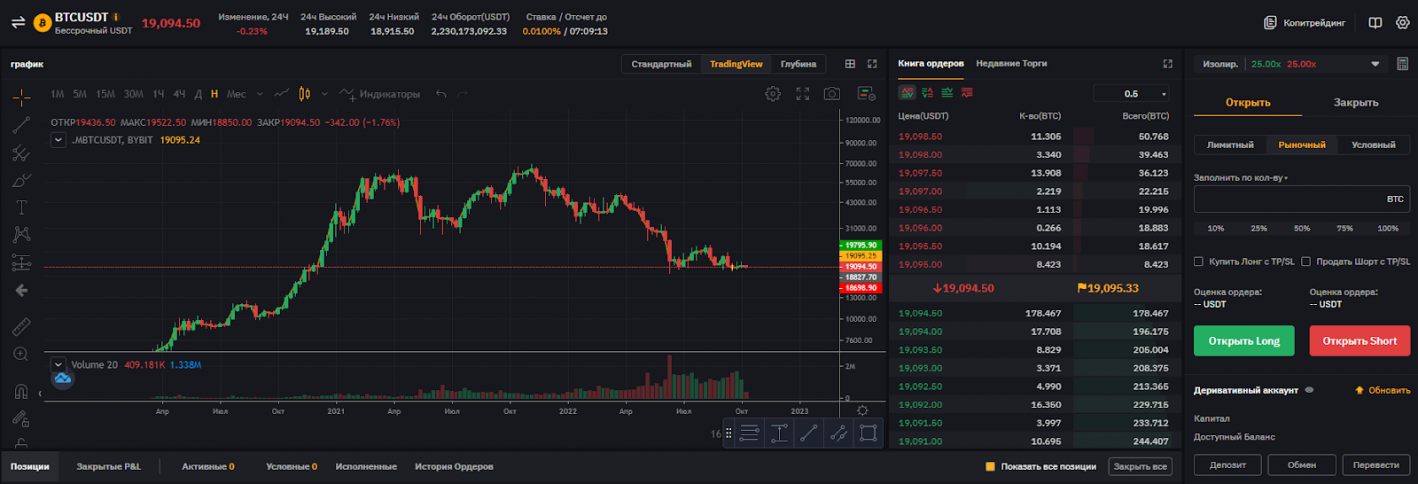Select the Условный order type
Screen dimensions: 1418x484
(x=1373, y=145)
